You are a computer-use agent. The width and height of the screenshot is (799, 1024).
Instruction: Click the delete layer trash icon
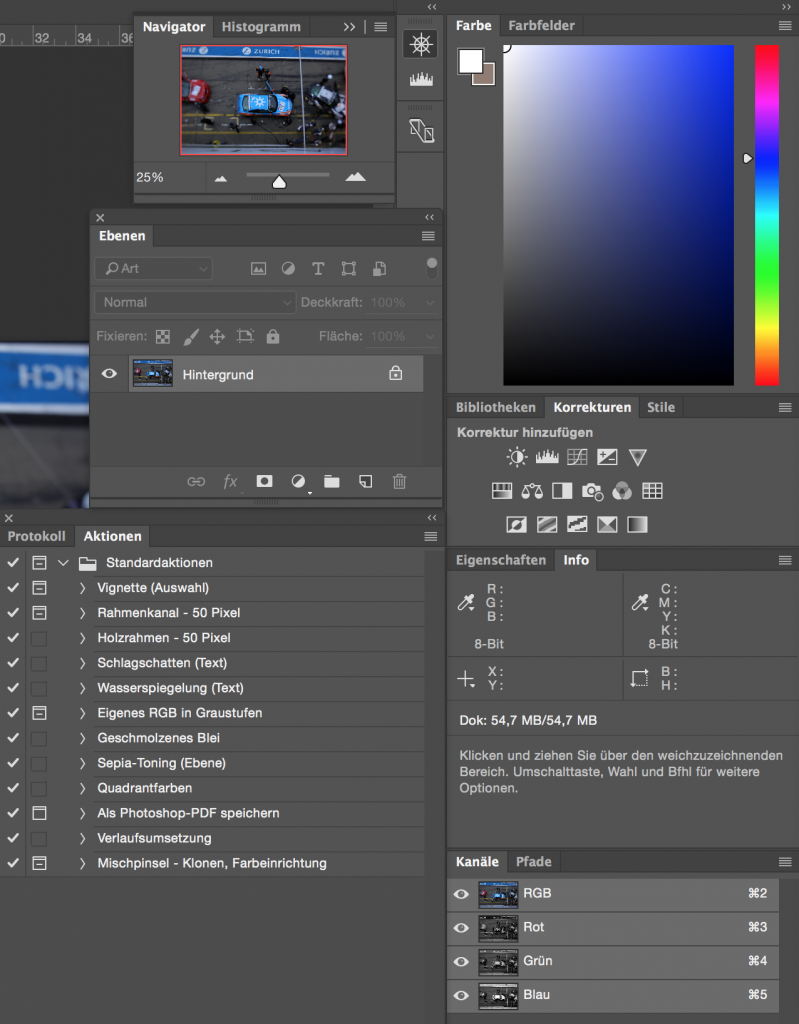[399, 481]
